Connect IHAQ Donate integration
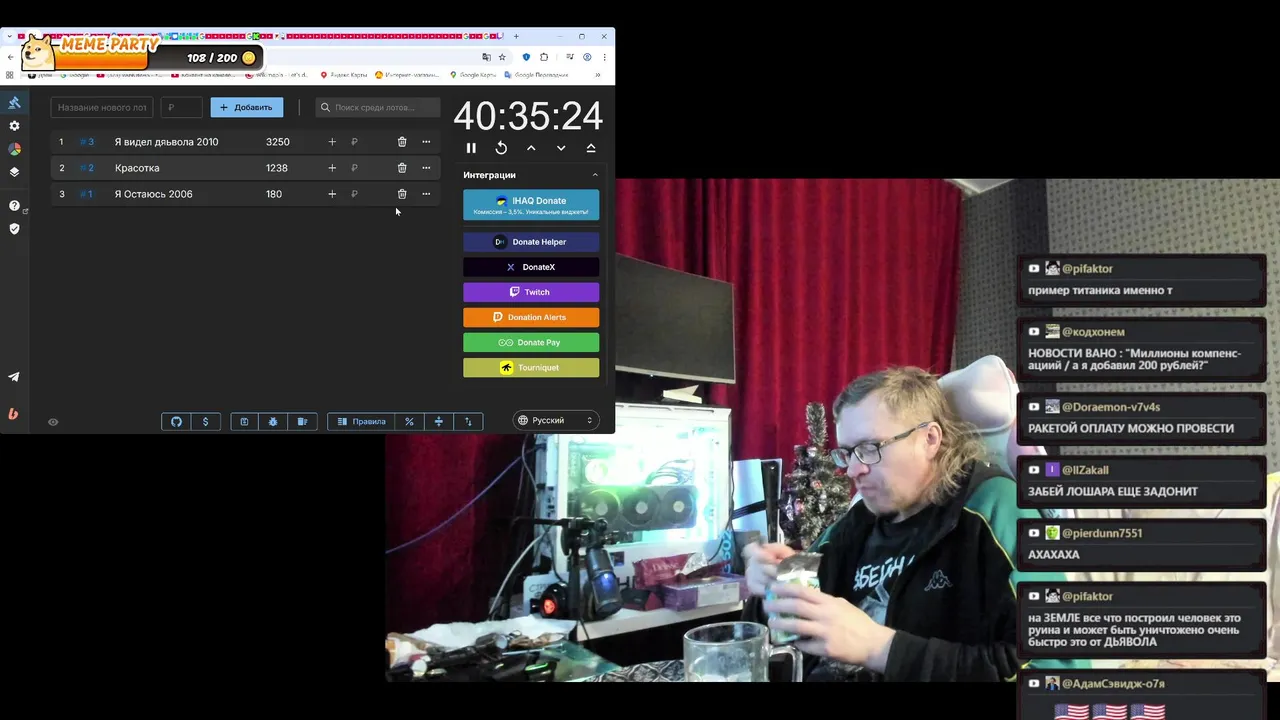 coord(531,205)
